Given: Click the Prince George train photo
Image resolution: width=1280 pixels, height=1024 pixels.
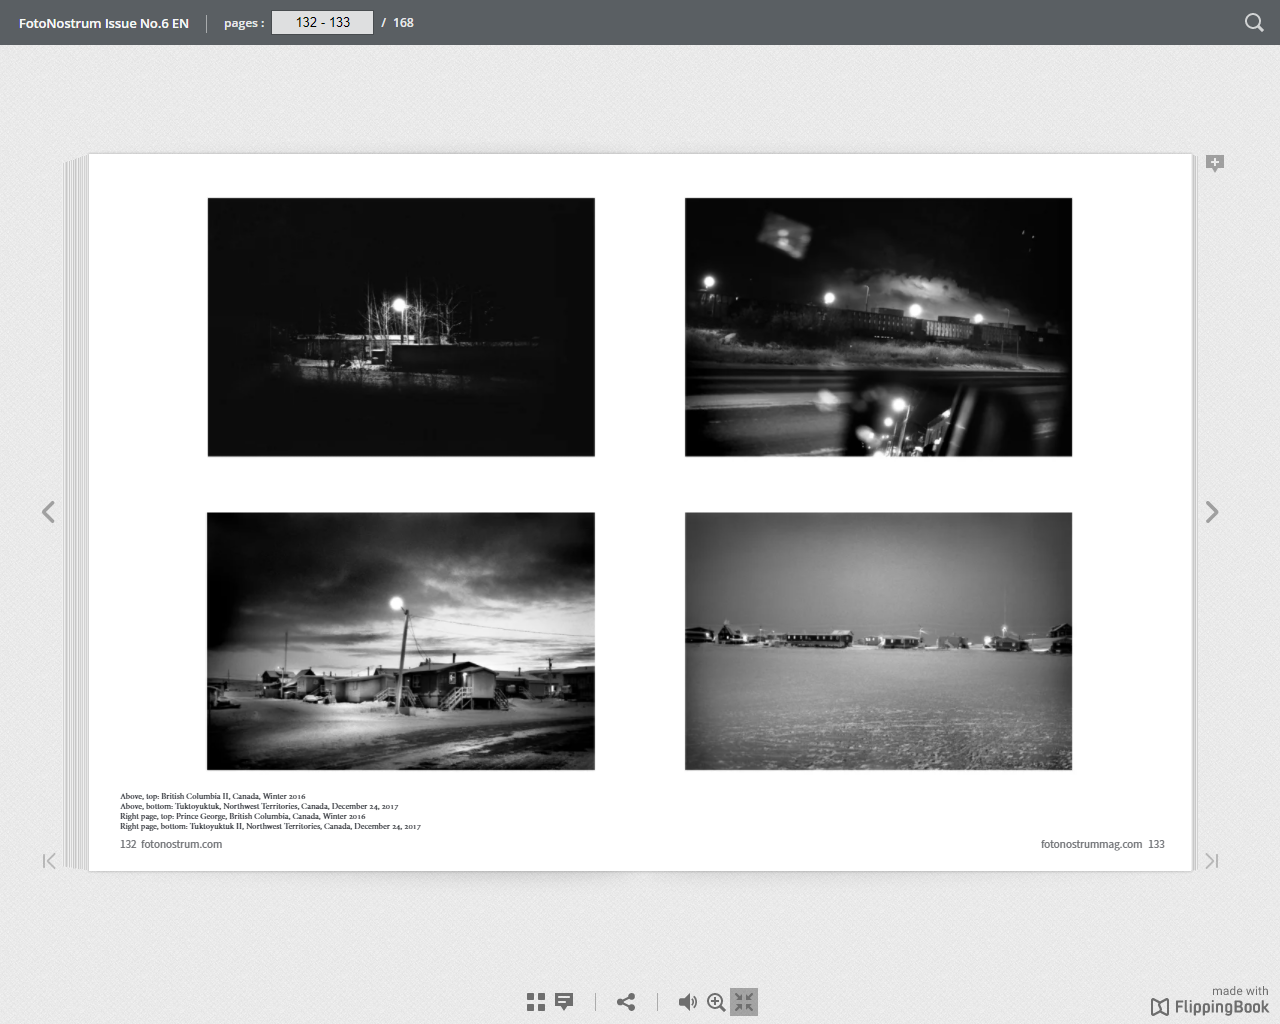Looking at the screenshot, I should (x=878, y=327).
